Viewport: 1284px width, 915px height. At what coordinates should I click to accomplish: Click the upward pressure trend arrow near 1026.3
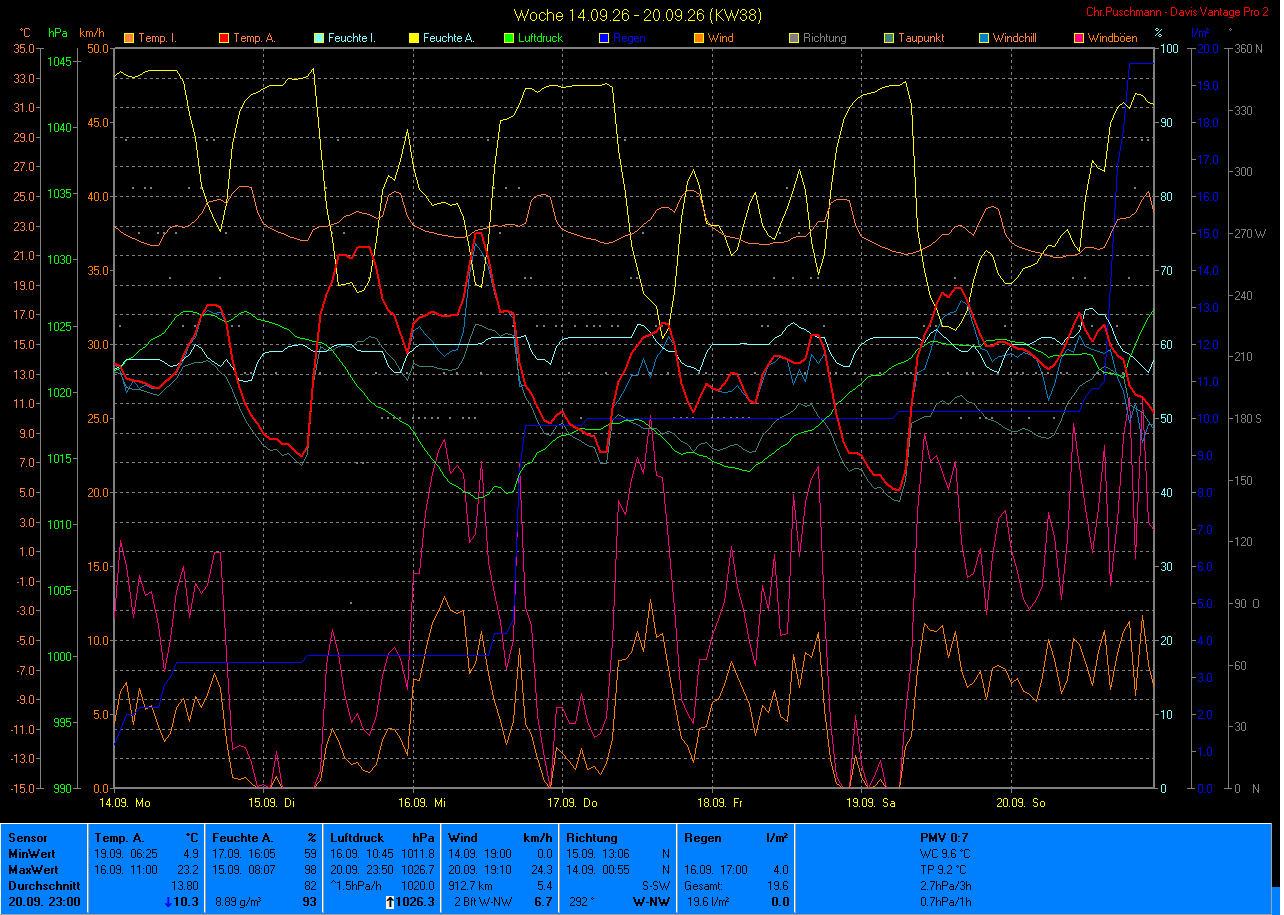388,902
